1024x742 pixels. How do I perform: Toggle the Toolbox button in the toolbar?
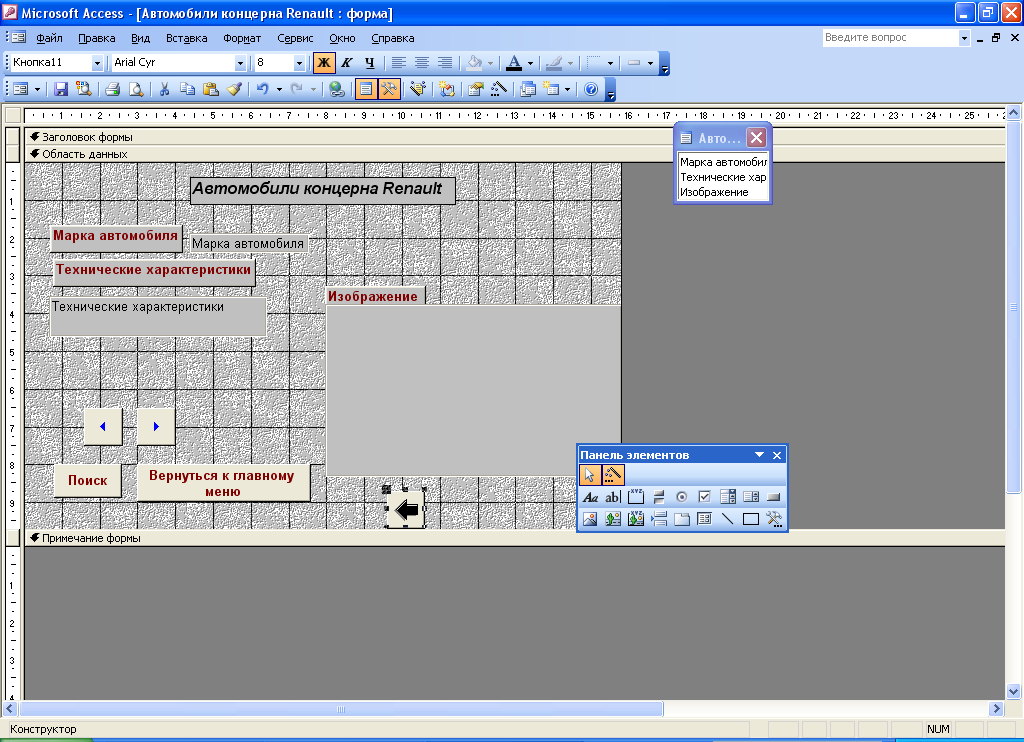coord(389,89)
